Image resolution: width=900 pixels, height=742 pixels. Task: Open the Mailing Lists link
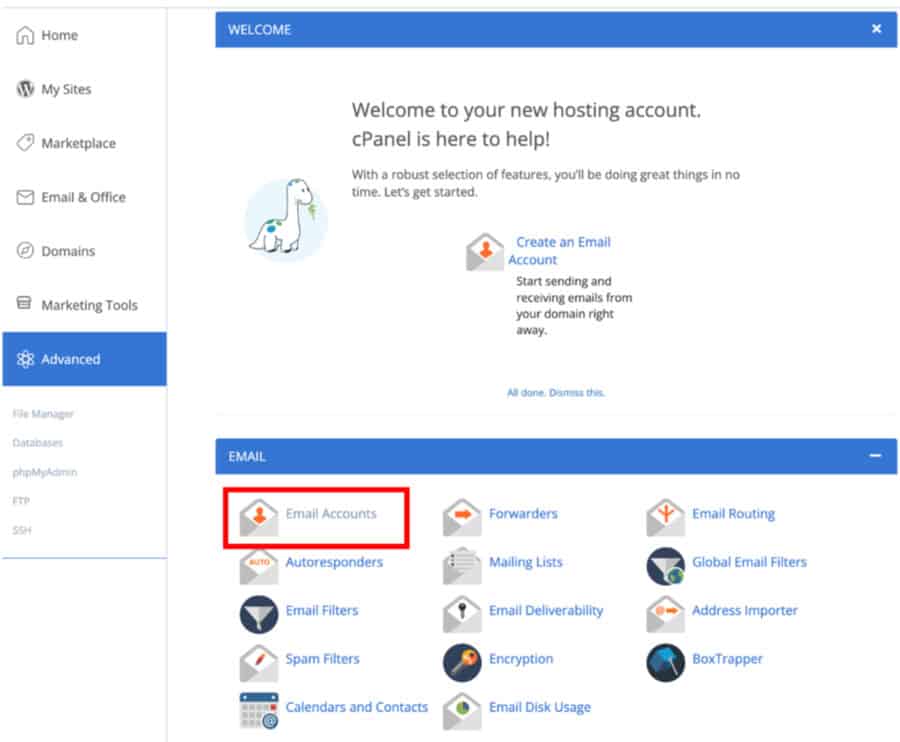[526, 562]
